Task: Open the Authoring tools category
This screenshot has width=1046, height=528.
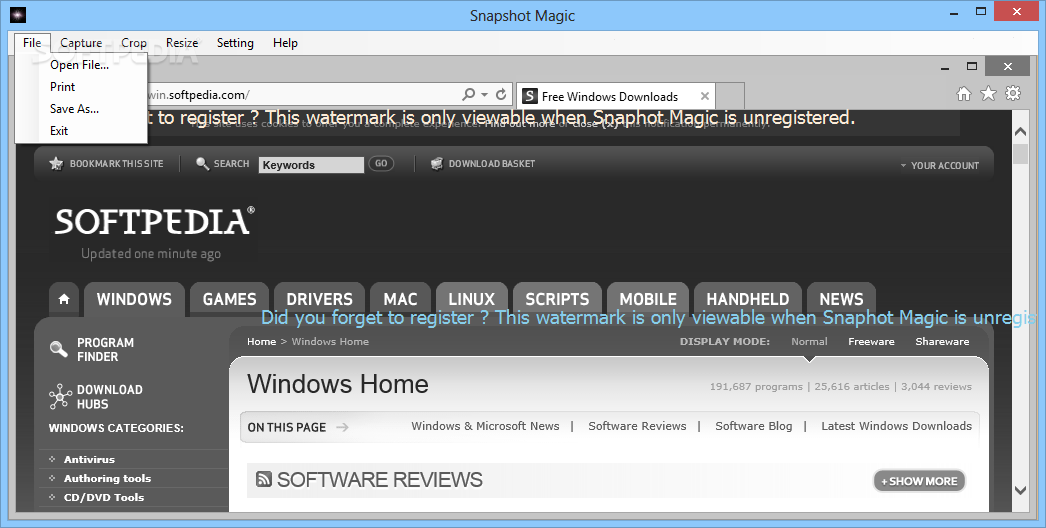Action: click(107, 478)
